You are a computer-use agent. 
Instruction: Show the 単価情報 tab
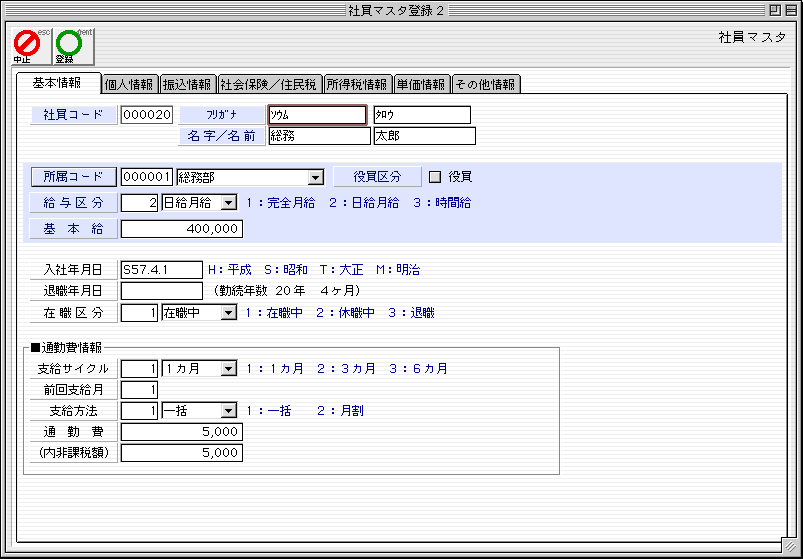click(x=421, y=84)
